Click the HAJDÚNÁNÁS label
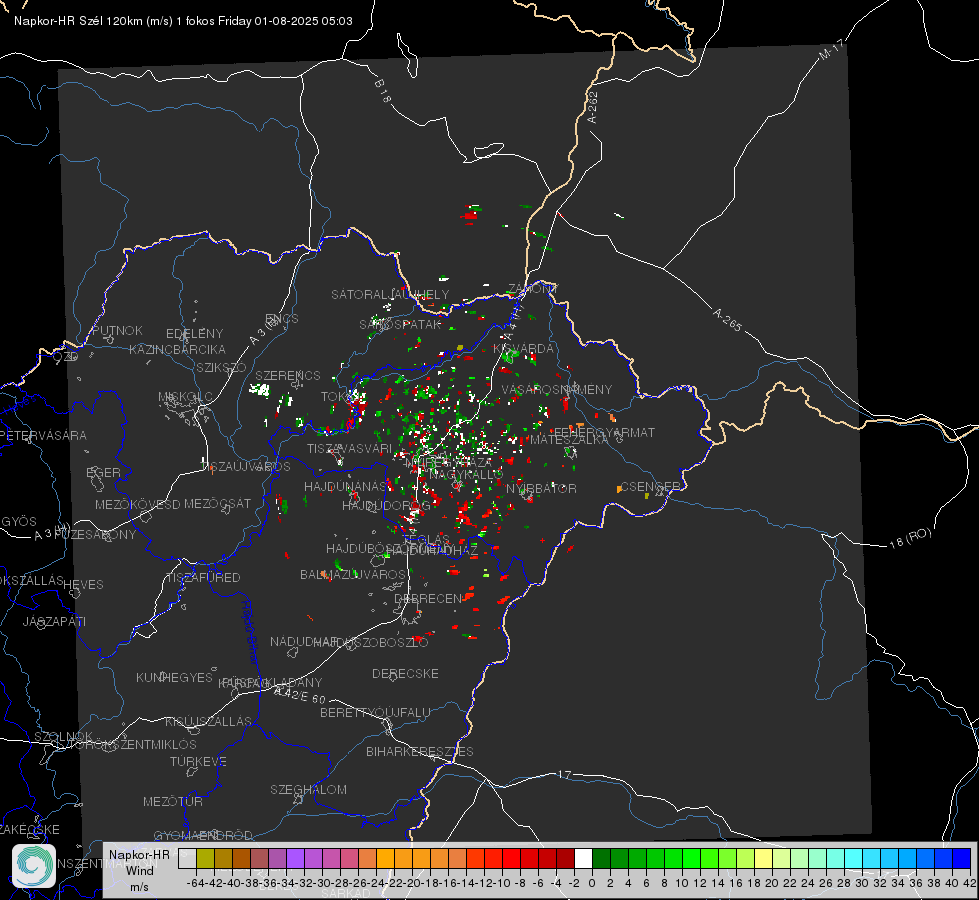Screen dimensions: 979x900 345,486
